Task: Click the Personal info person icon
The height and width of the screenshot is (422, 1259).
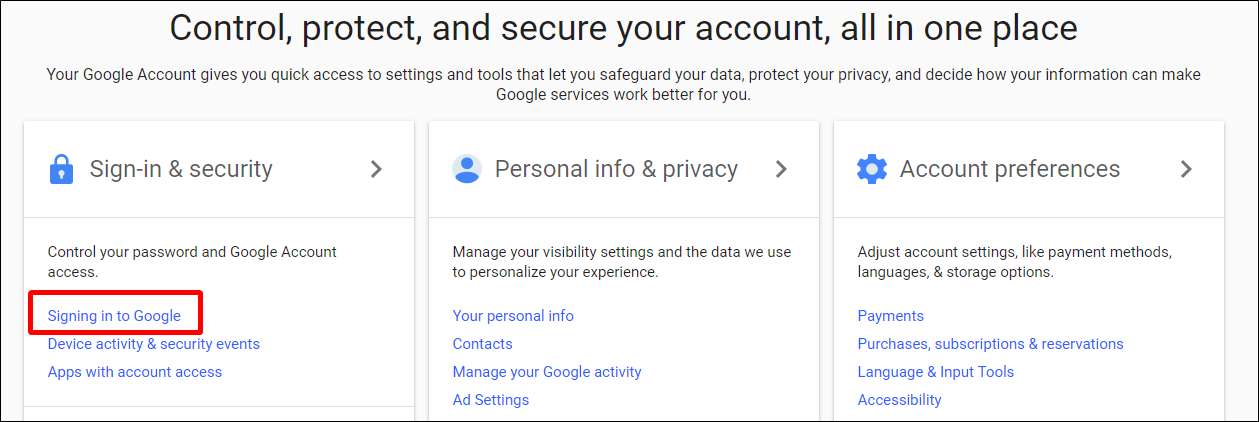Action: [466, 169]
